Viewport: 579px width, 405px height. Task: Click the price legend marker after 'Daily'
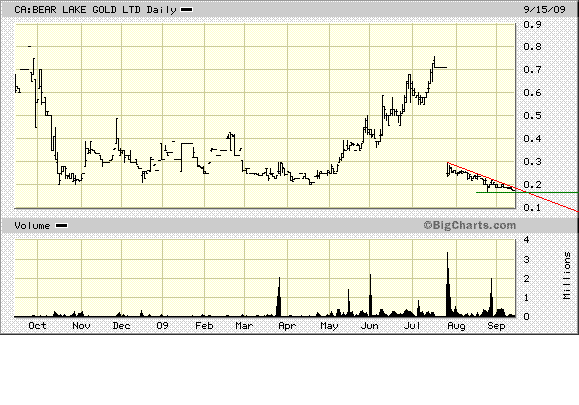(x=186, y=10)
